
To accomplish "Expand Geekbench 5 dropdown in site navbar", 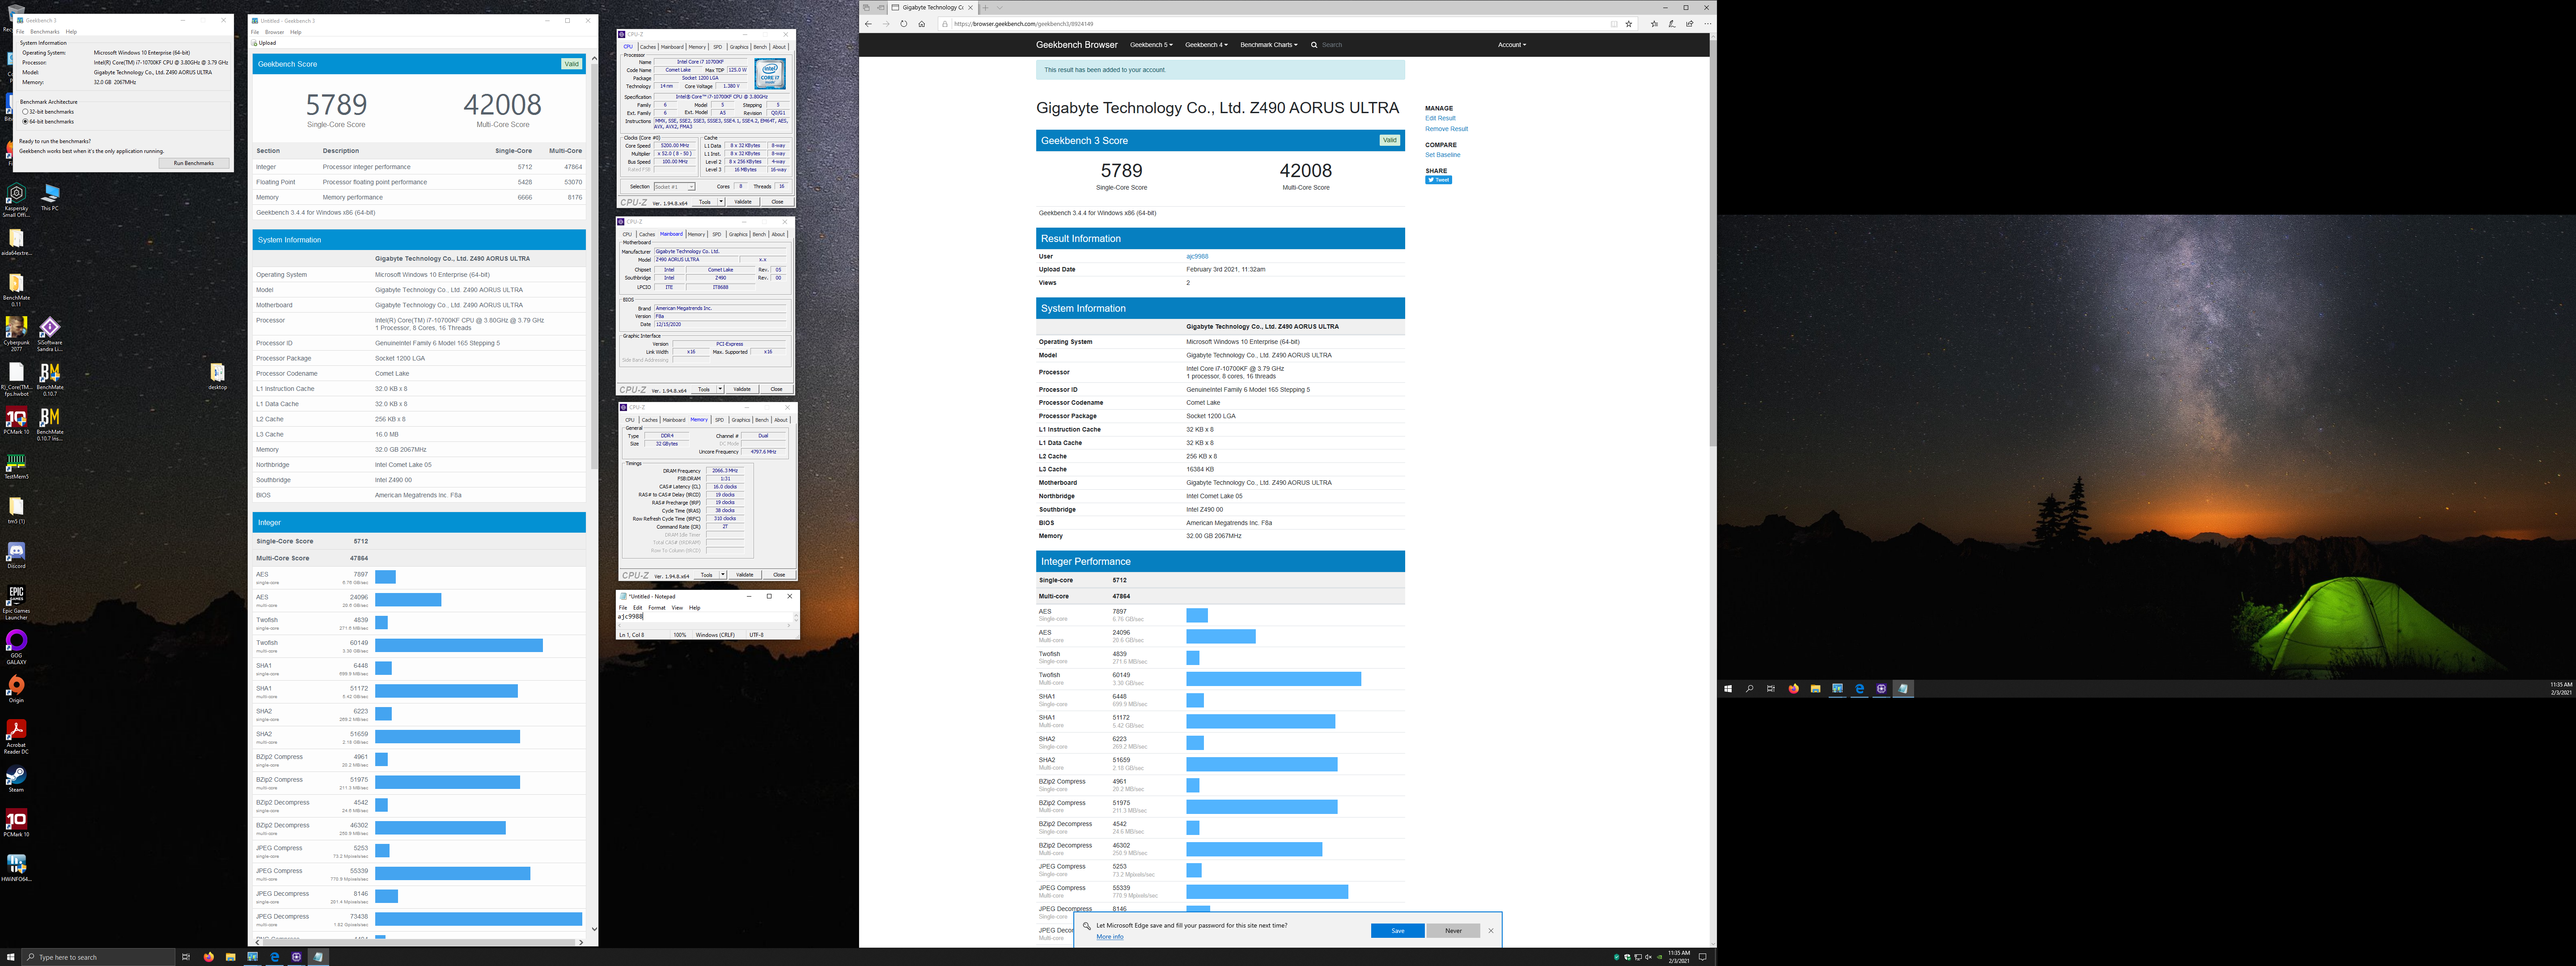I will (1151, 45).
